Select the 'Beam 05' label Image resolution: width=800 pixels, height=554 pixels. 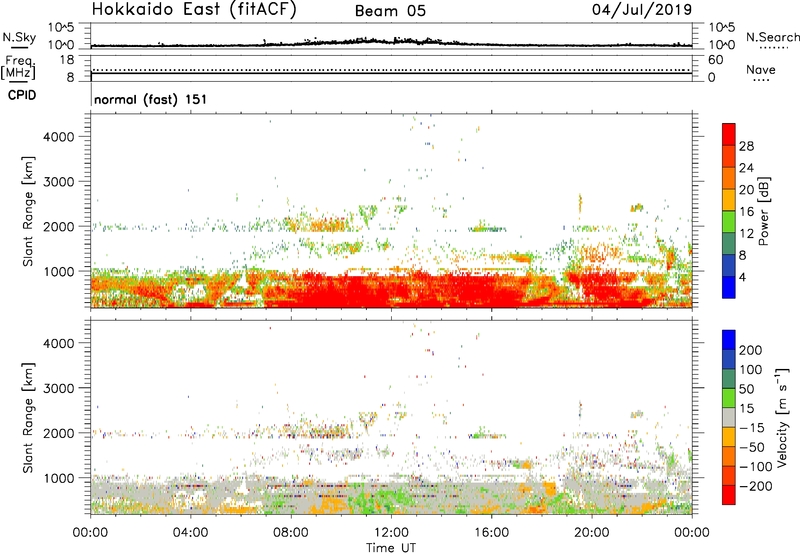click(390, 11)
